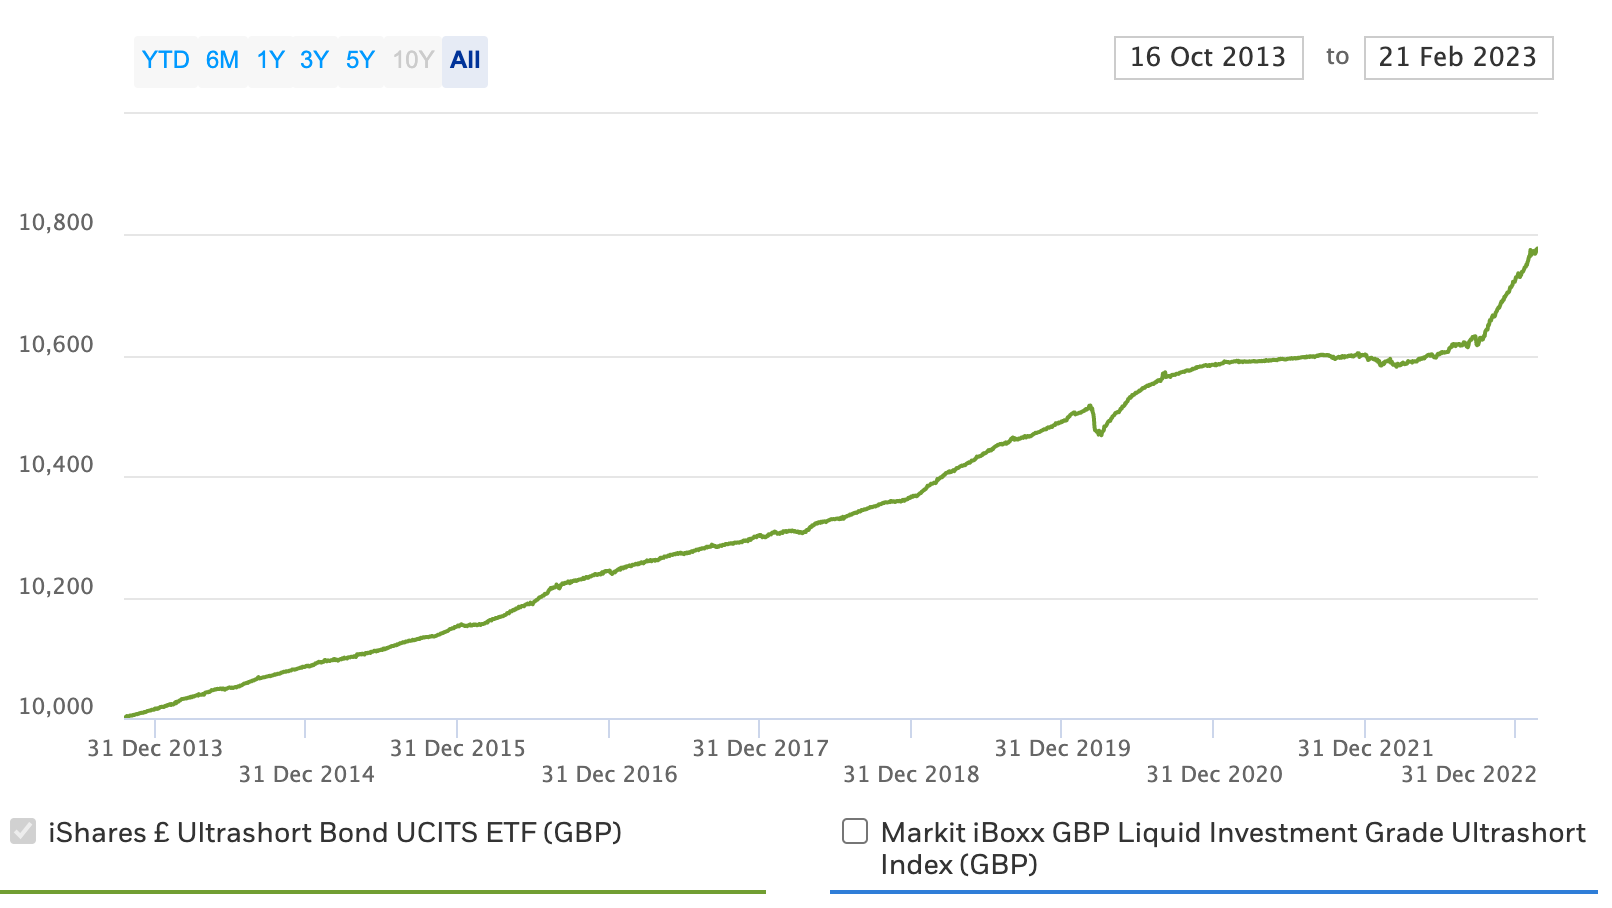Click the 31 Dec 2022 axis label
The width and height of the screenshot is (1612, 908).
point(1468,774)
